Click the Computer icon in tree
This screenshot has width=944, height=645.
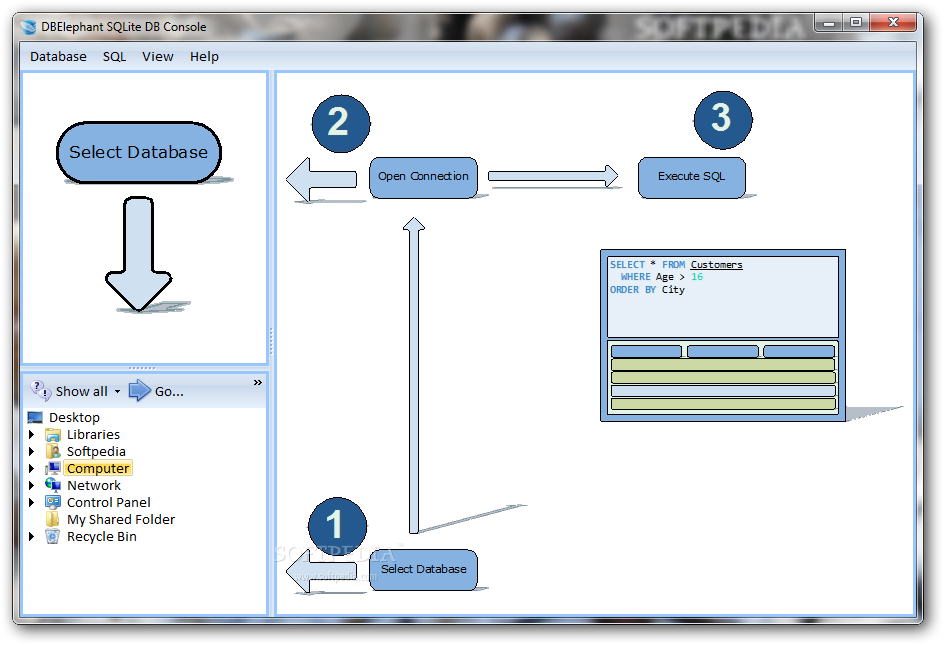[x=53, y=468]
